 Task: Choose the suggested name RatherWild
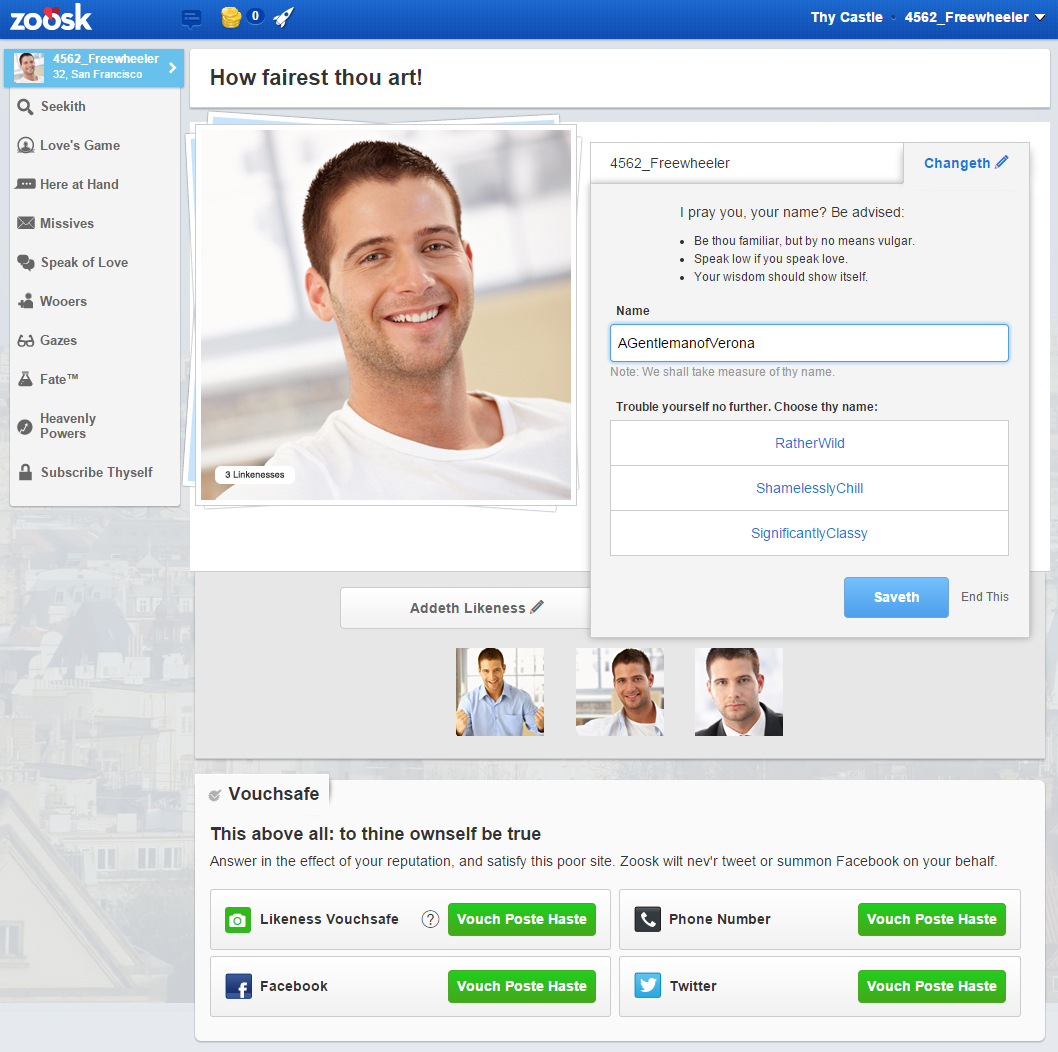coord(809,443)
